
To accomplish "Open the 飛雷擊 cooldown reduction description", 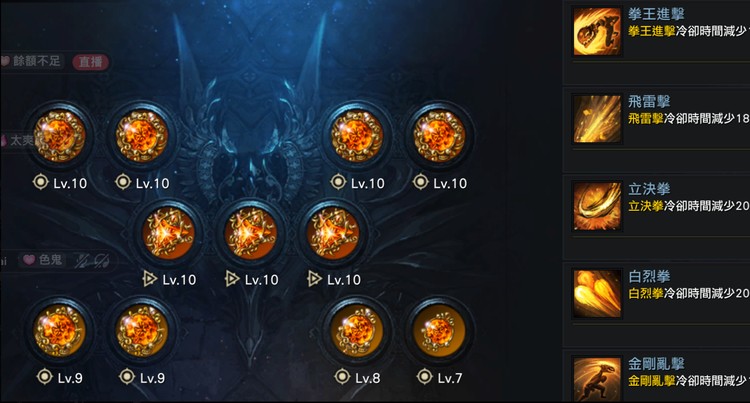I will 689,118.
